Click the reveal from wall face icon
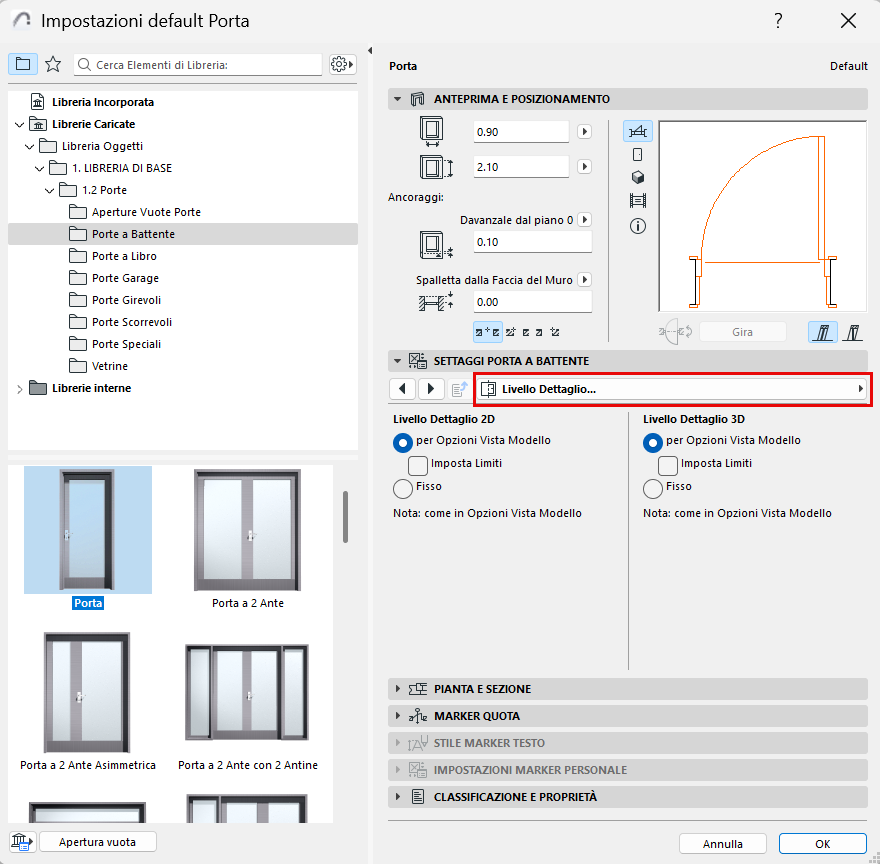 (436, 301)
